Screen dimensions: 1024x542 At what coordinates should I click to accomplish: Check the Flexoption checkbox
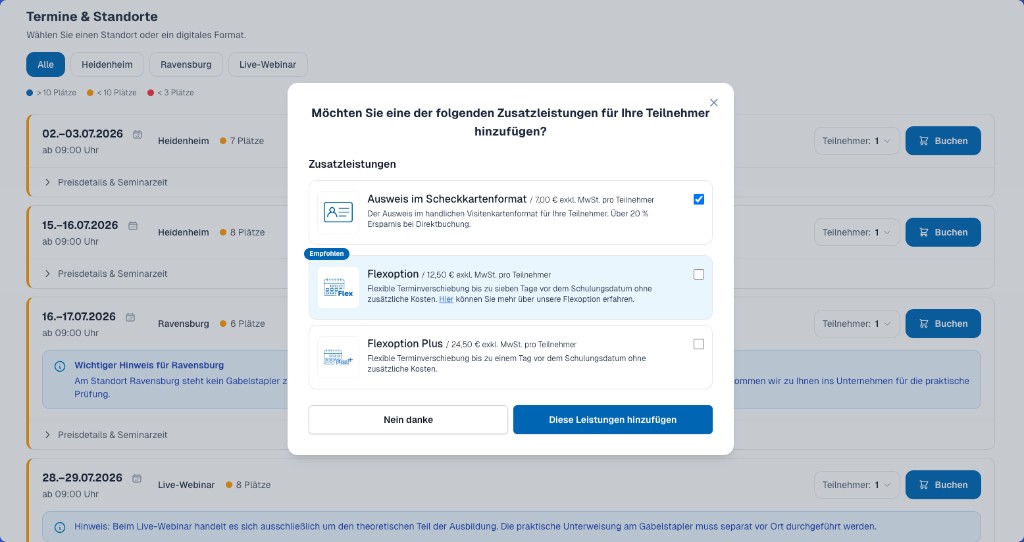[x=699, y=275]
